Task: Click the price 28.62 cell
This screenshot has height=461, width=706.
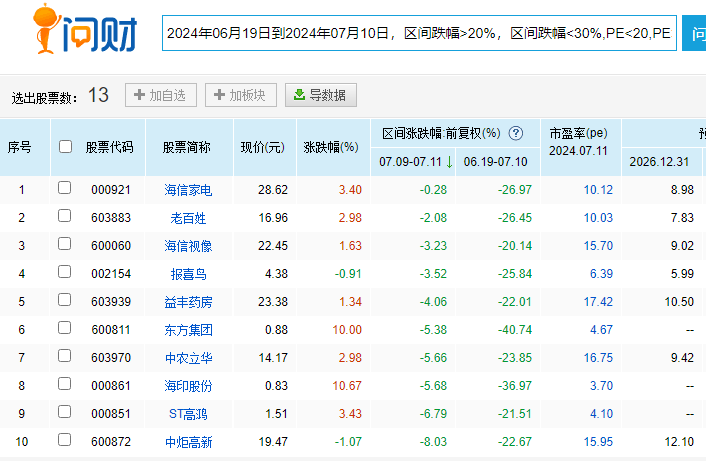Action: 273,190
